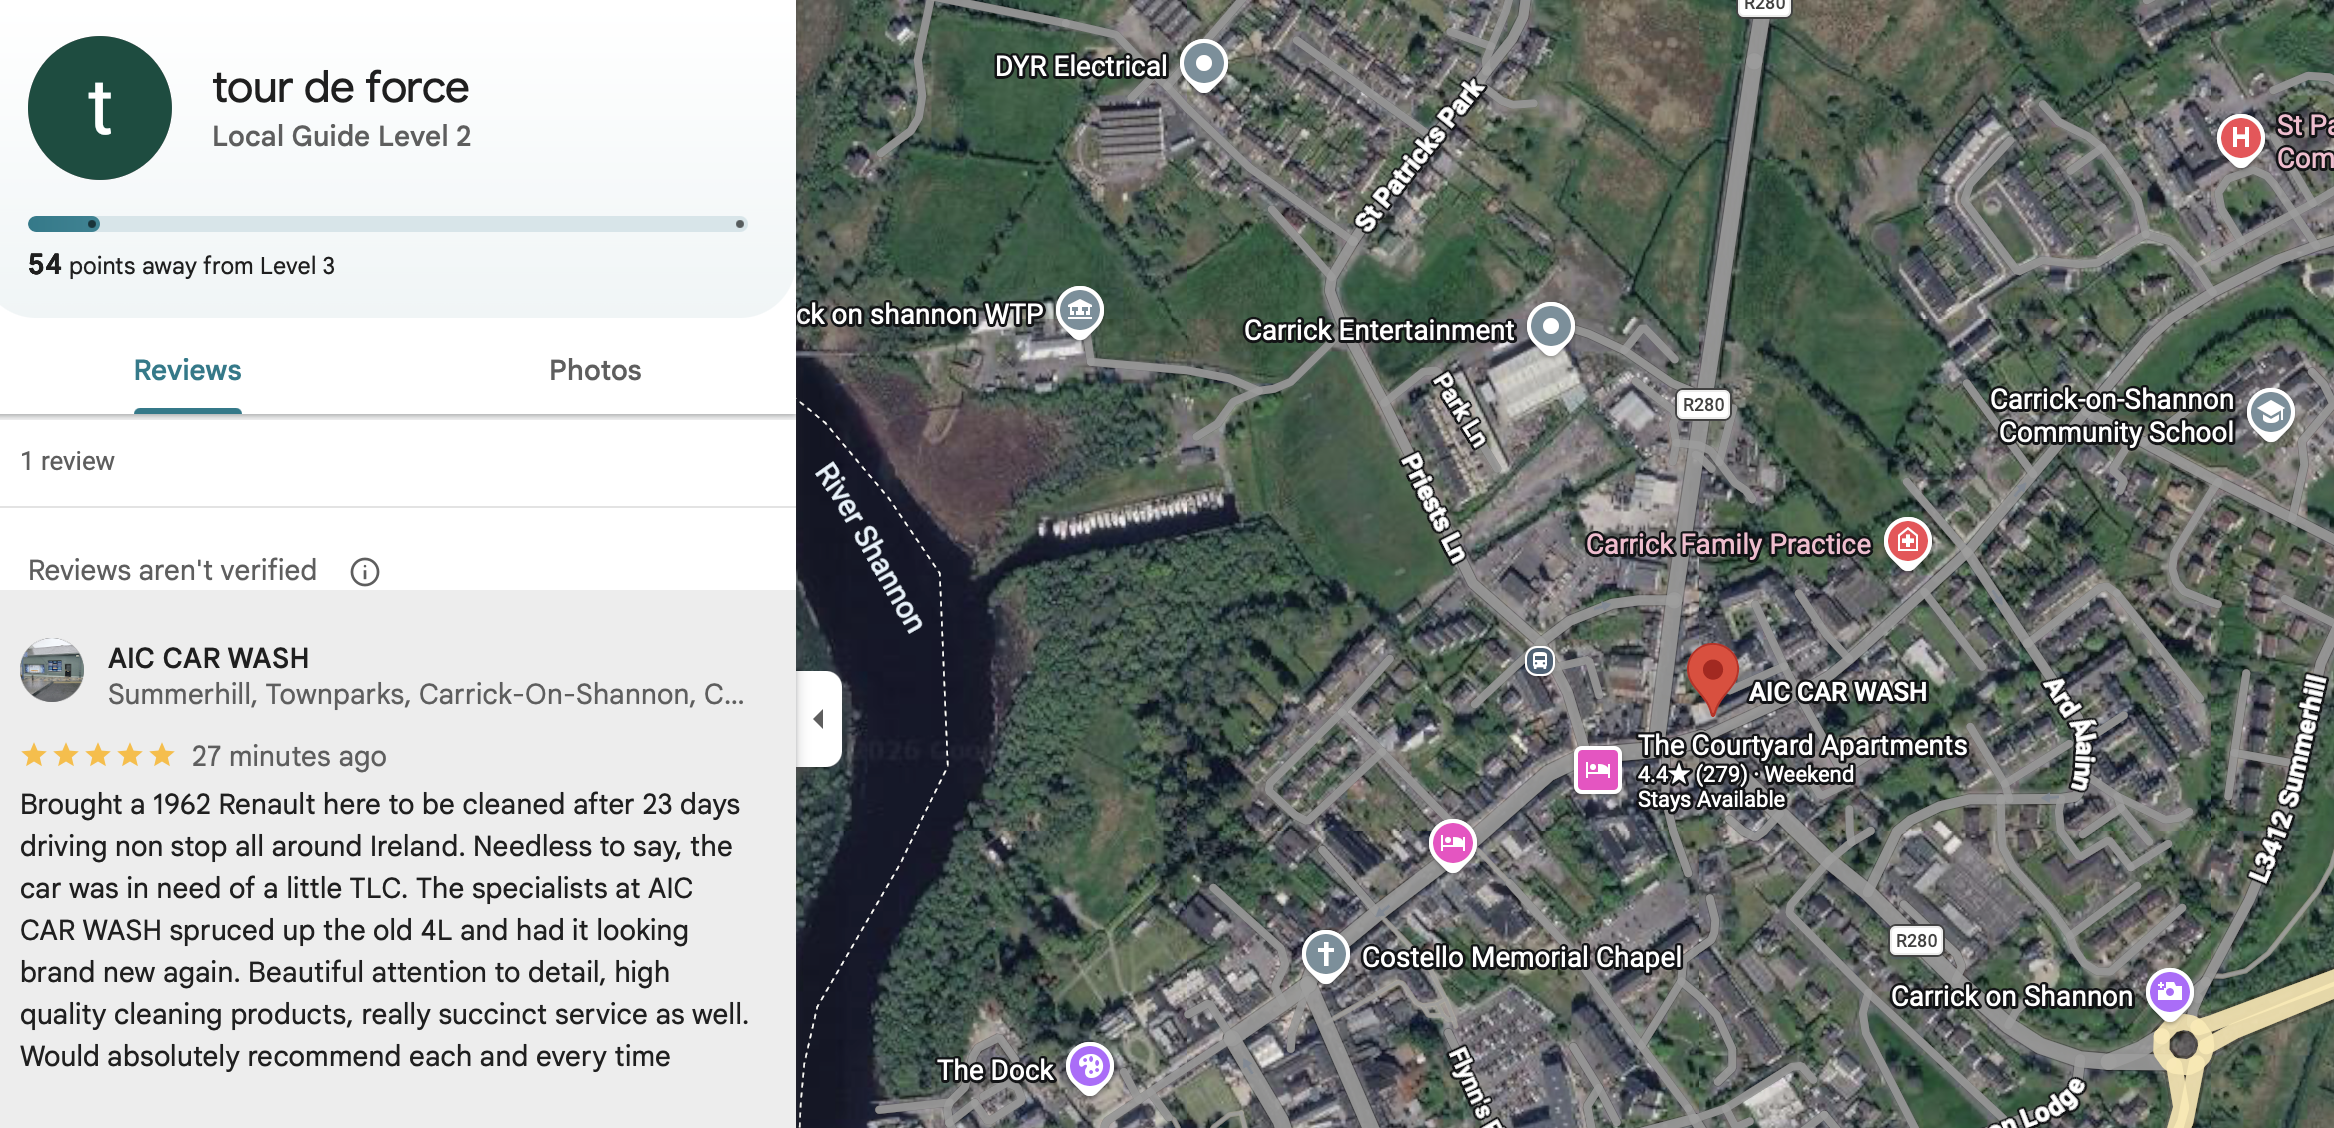Click the River Shannon map label
Viewport: 2334px width, 1128px height.
pos(870,547)
